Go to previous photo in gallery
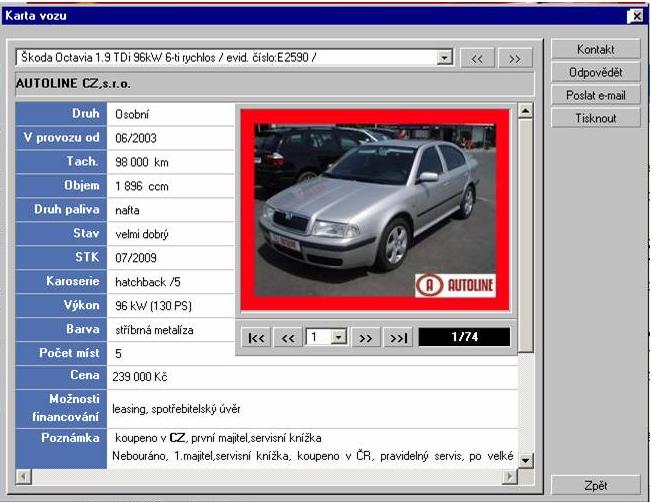 (288, 338)
